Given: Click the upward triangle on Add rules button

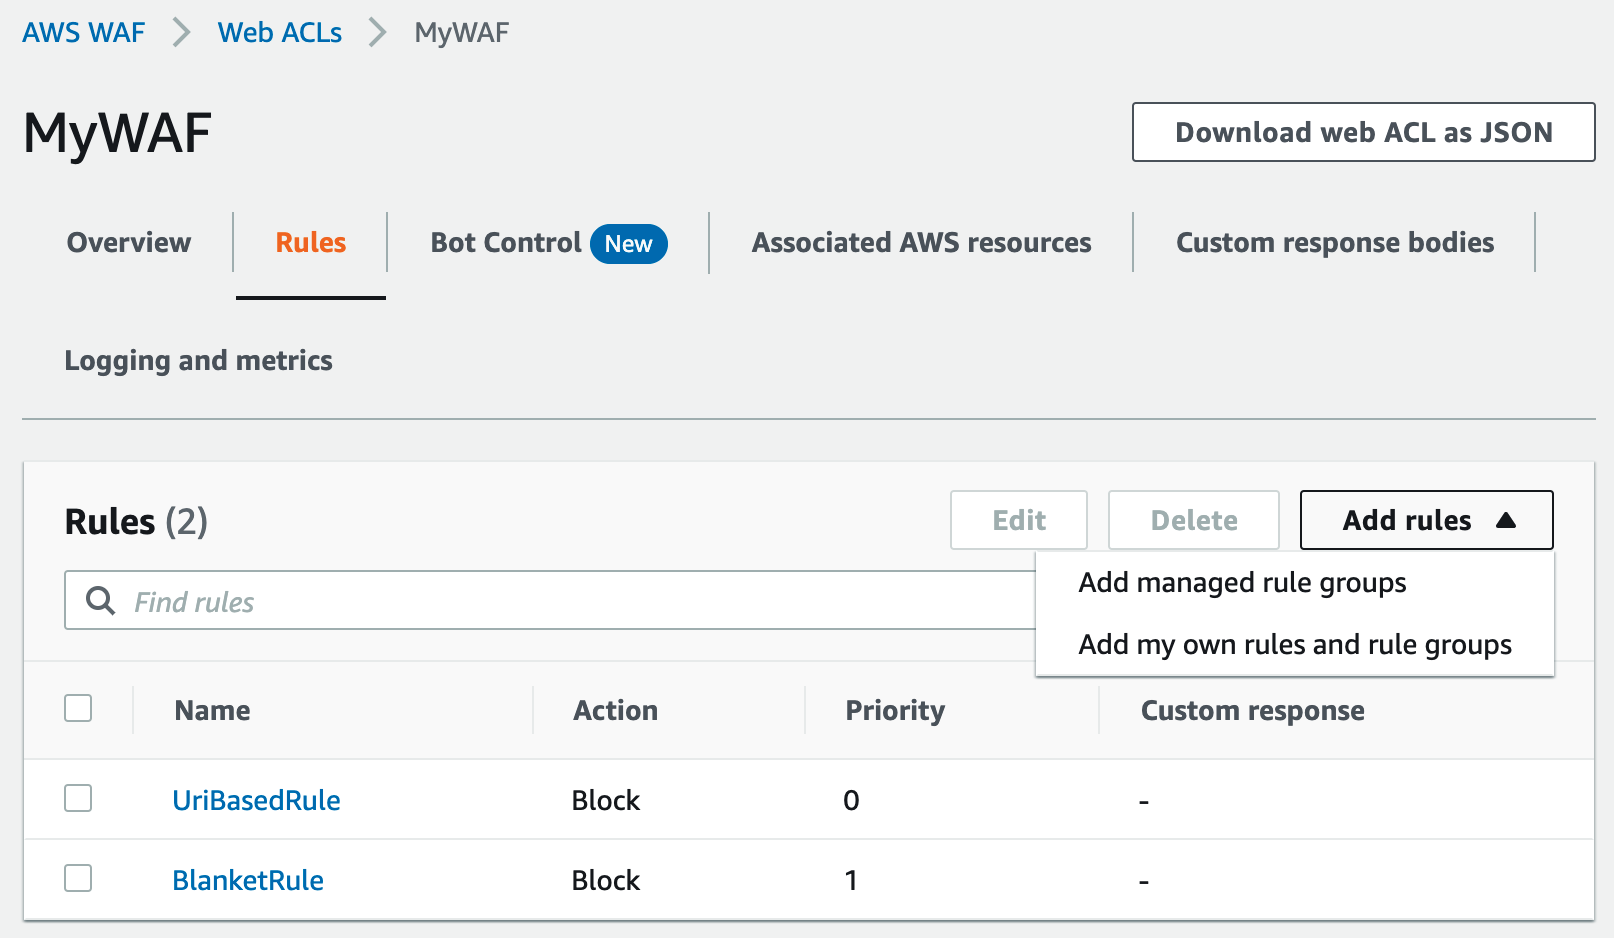Looking at the screenshot, I should coord(1508,520).
